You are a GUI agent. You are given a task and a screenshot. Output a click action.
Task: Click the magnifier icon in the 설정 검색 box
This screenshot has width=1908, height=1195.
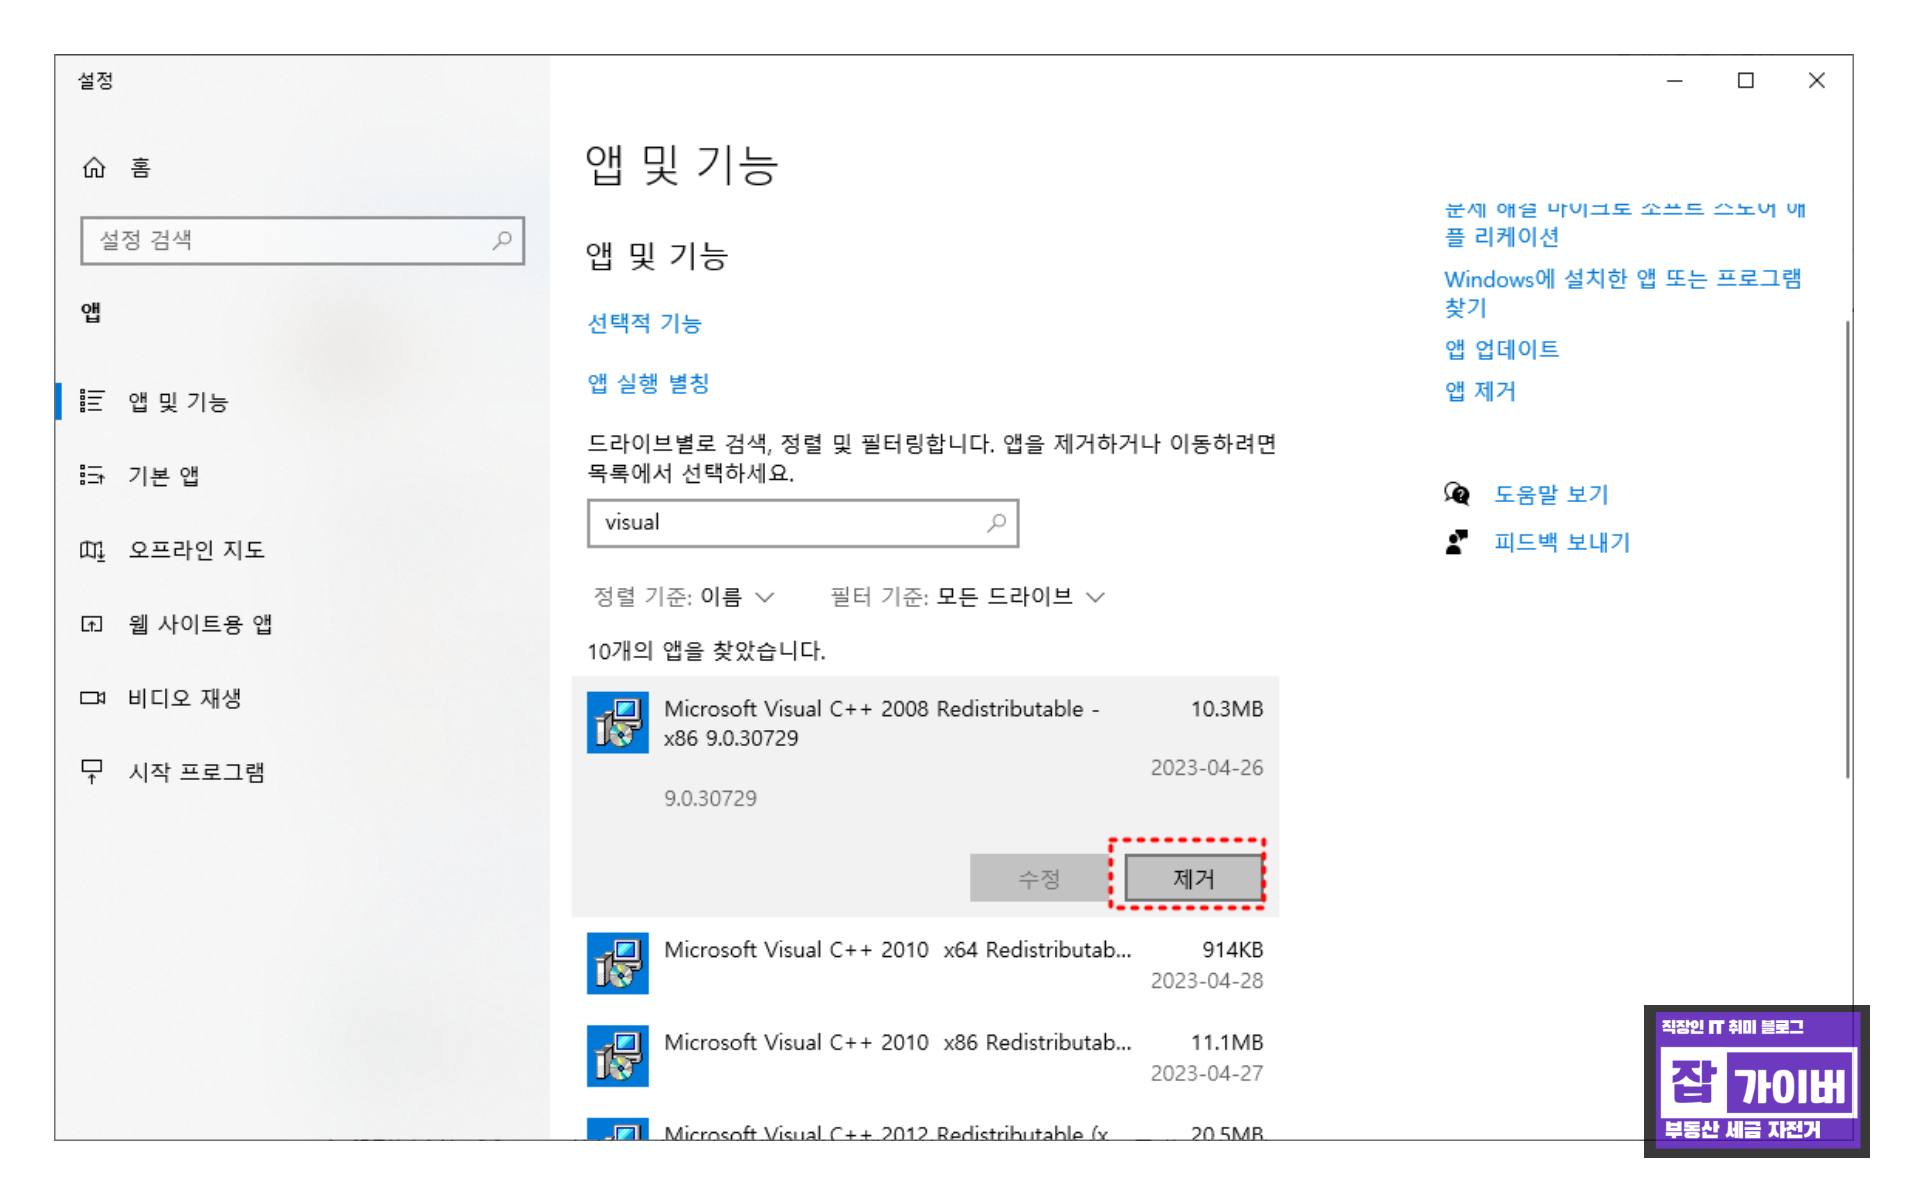click(x=502, y=240)
